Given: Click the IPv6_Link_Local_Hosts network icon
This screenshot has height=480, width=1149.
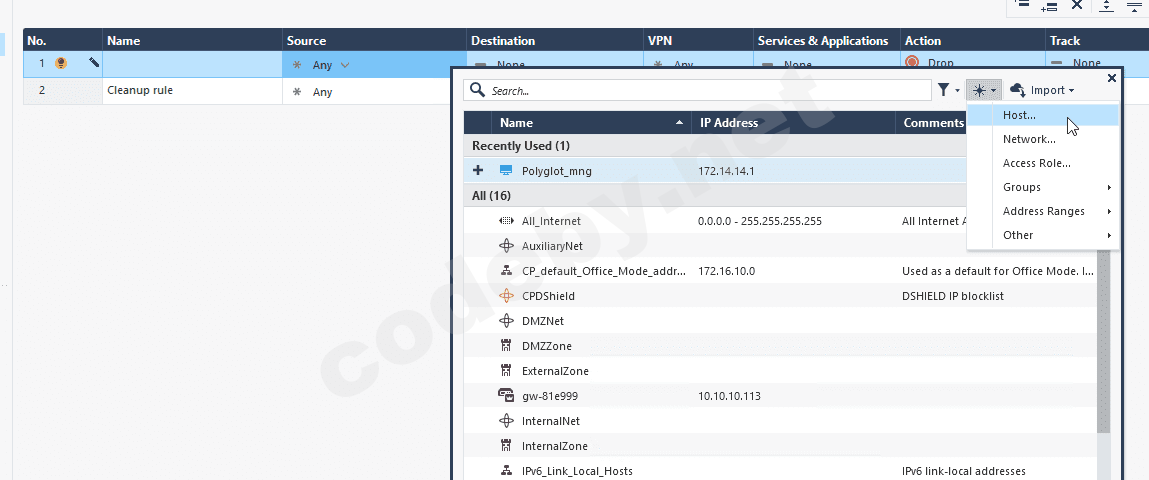Looking at the screenshot, I should coord(506,470).
